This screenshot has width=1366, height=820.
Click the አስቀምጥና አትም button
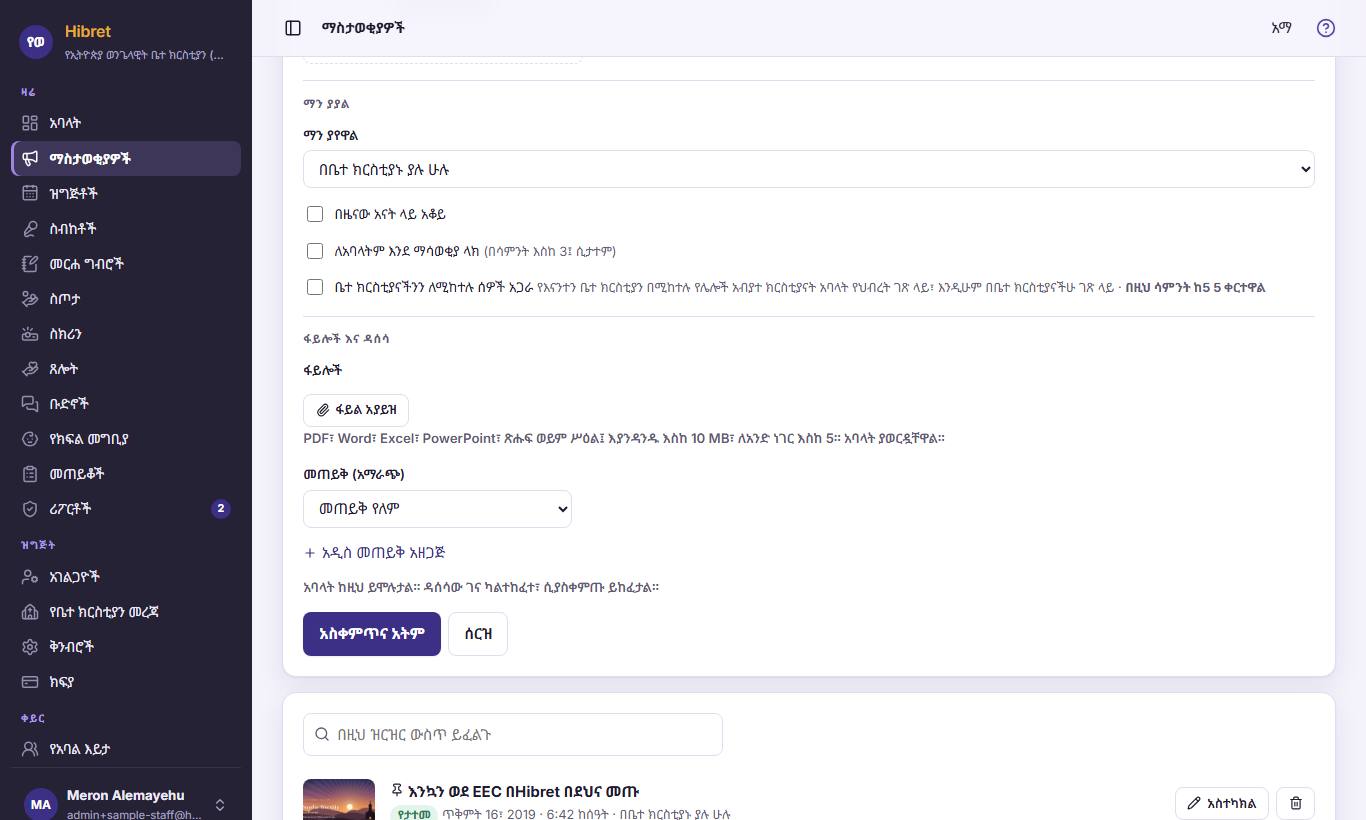(372, 634)
